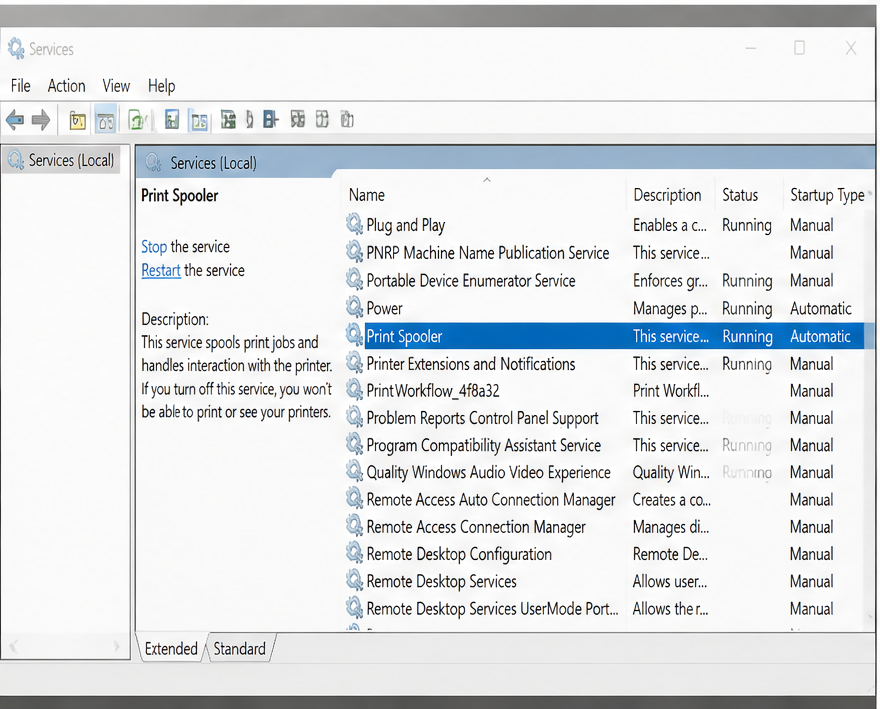Select Remote Desktop Services UserMode Port service

click(x=492, y=609)
